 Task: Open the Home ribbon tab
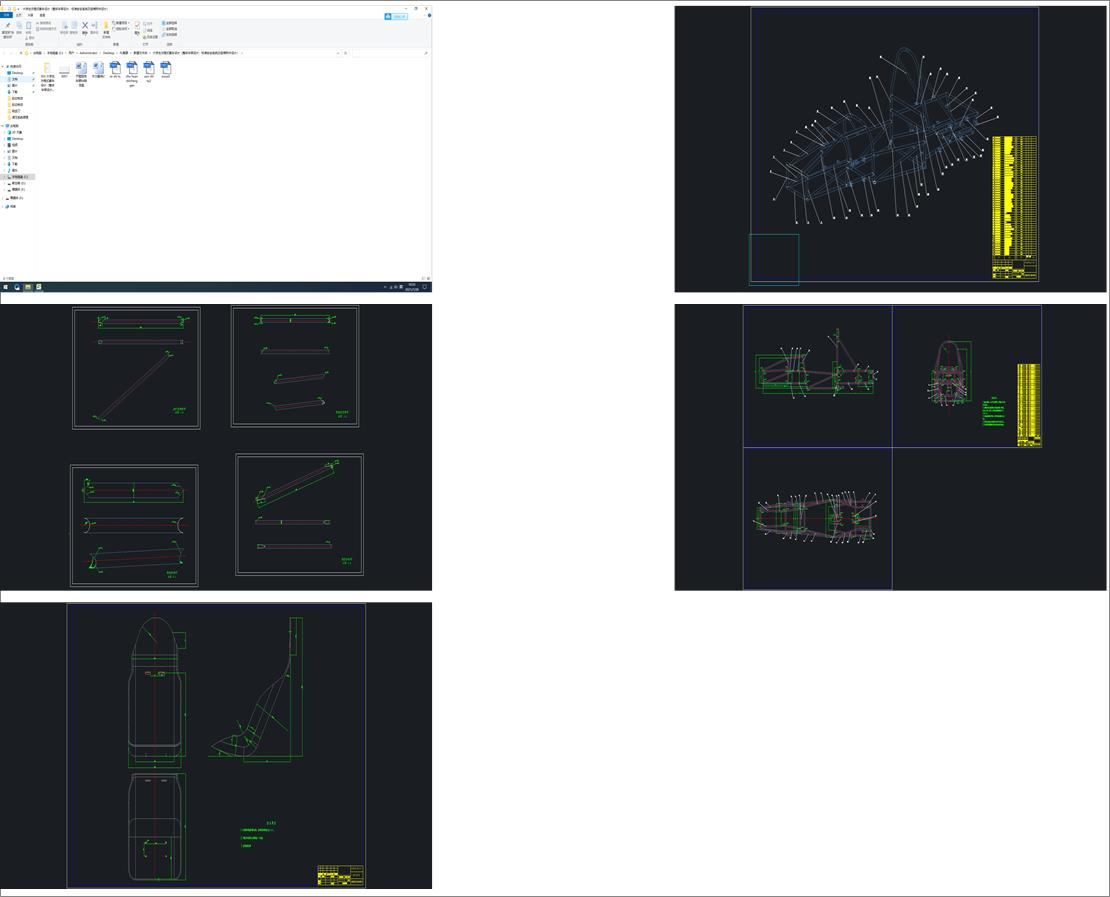pyautogui.click(x=19, y=15)
